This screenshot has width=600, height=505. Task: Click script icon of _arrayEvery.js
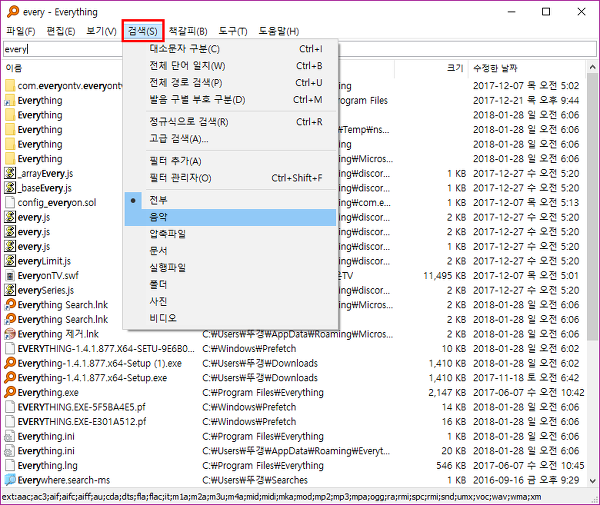[10, 173]
